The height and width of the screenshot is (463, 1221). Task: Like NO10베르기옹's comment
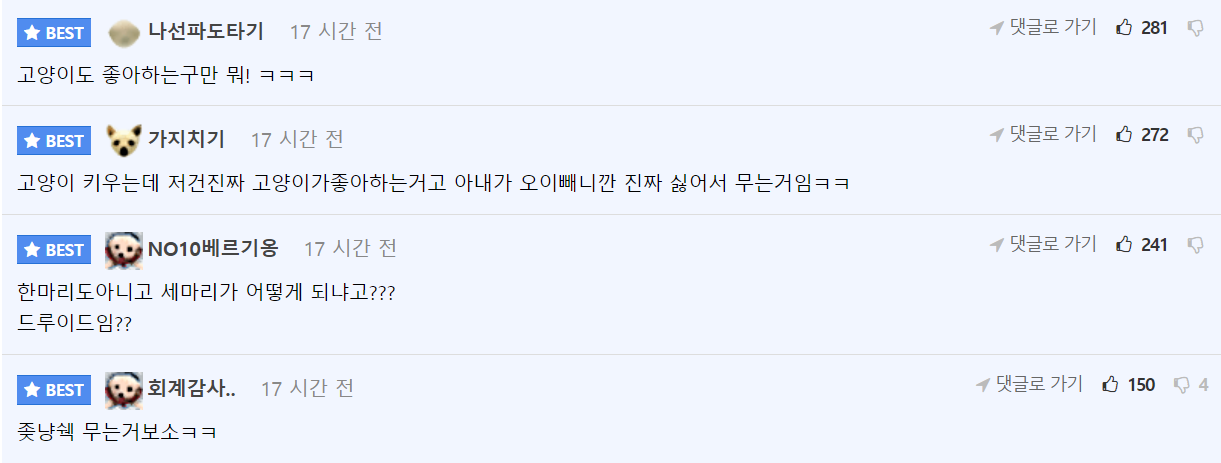[1124, 245]
